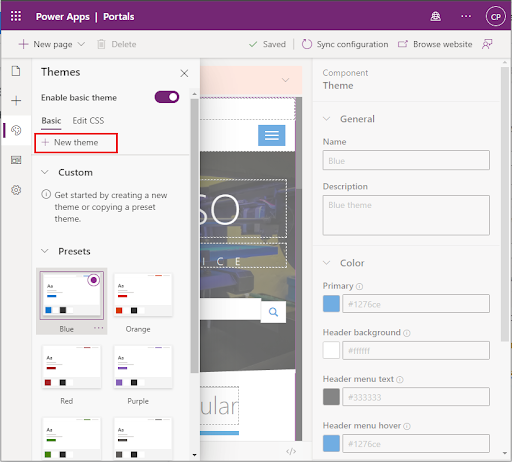Select the Red preset theme
512x462 pixels.
tap(72, 367)
